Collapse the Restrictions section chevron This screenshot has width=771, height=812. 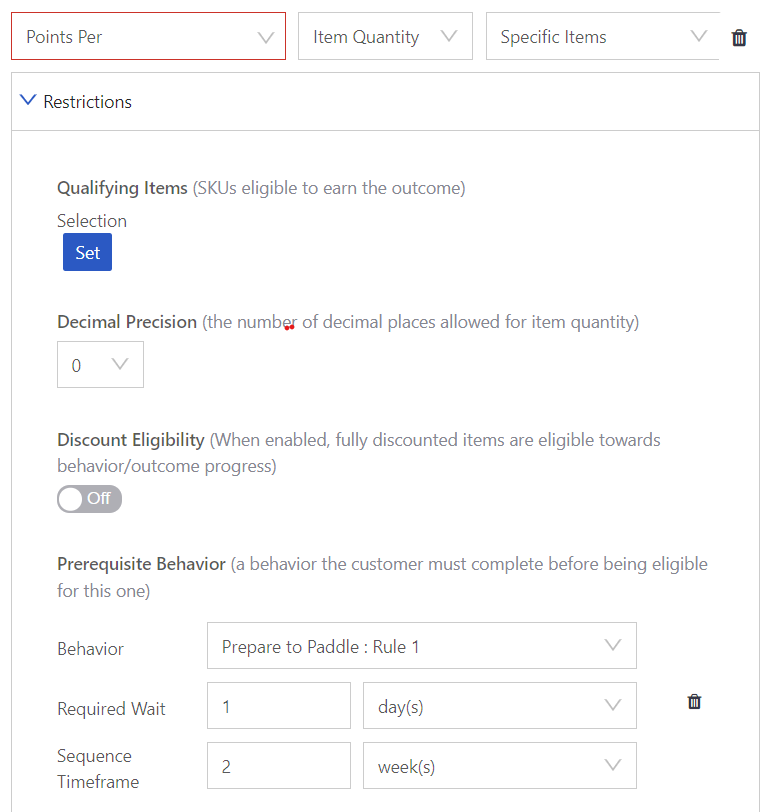click(x=28, y=100)
